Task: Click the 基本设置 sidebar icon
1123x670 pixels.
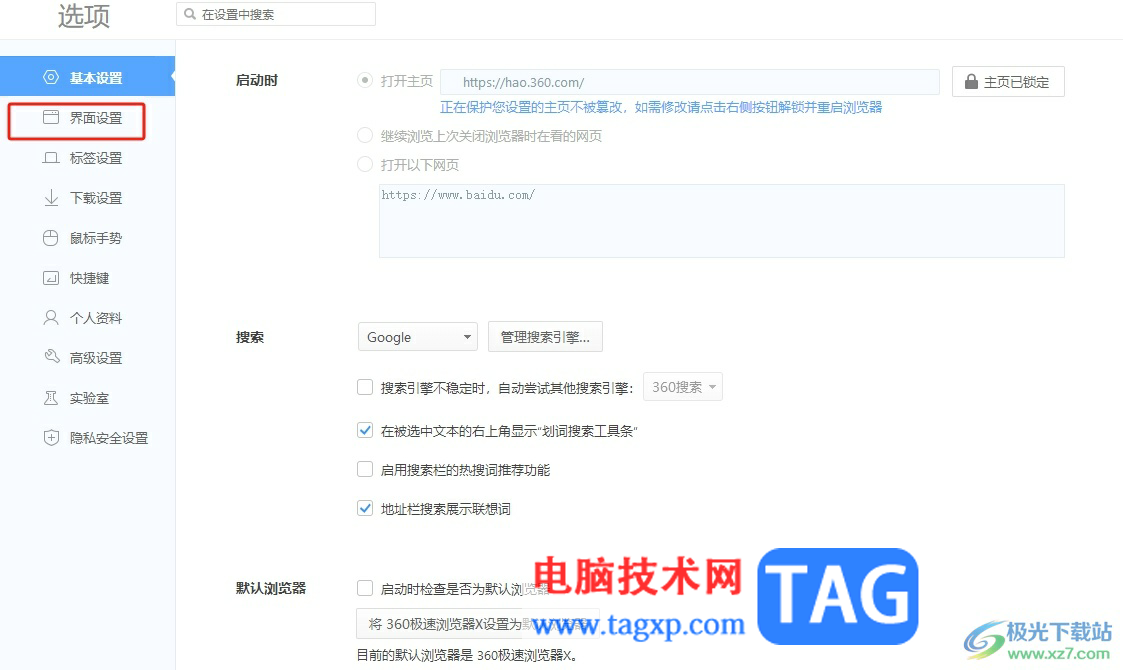Action: (x=51, y=77)
